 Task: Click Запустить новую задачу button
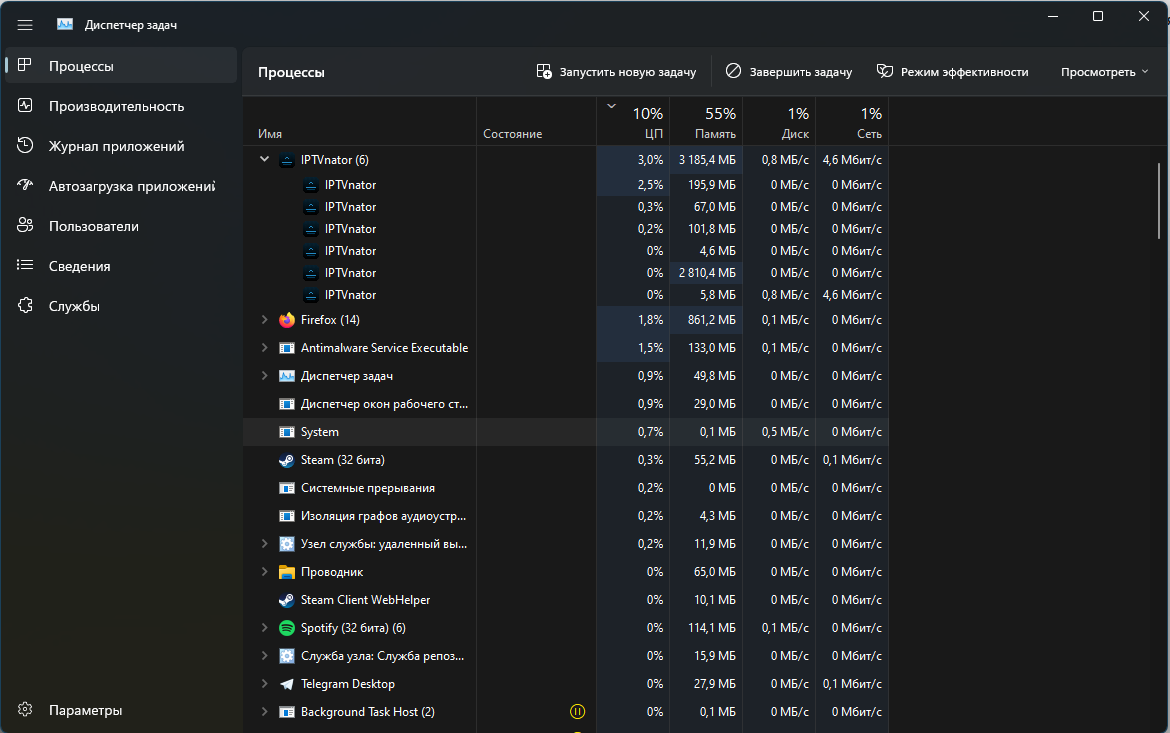point(616,72)
